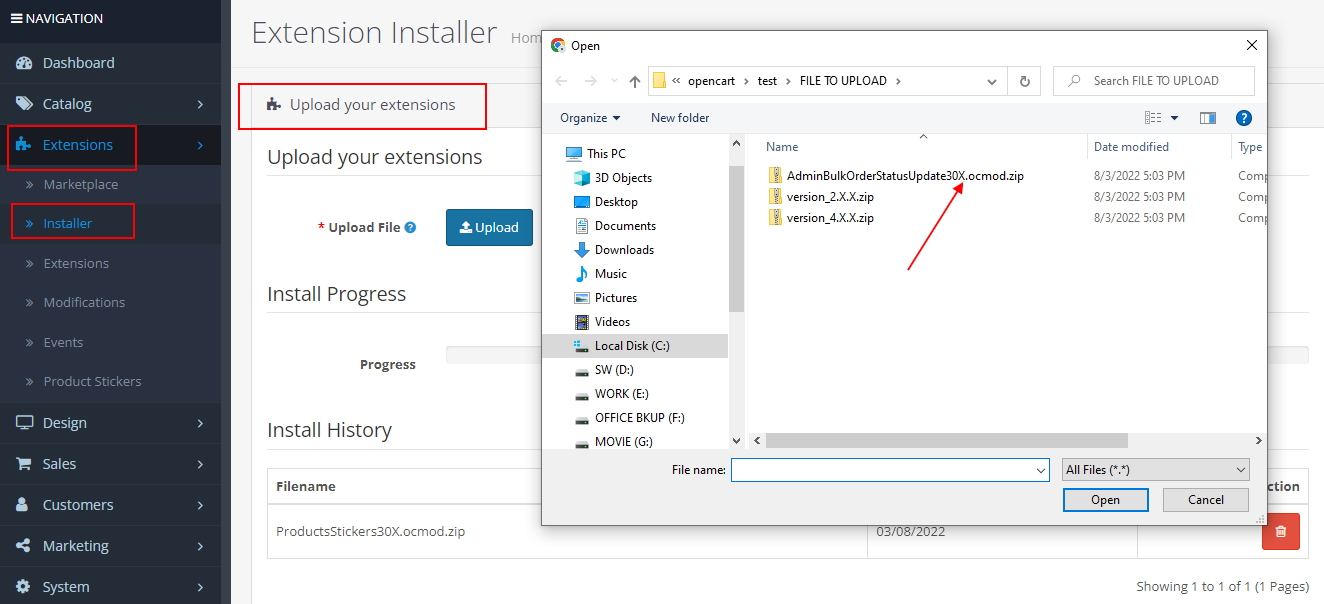Click the Dashboard sidebar icon
The height and width of the screenshot is (604, 1324).
pos(24,63)
